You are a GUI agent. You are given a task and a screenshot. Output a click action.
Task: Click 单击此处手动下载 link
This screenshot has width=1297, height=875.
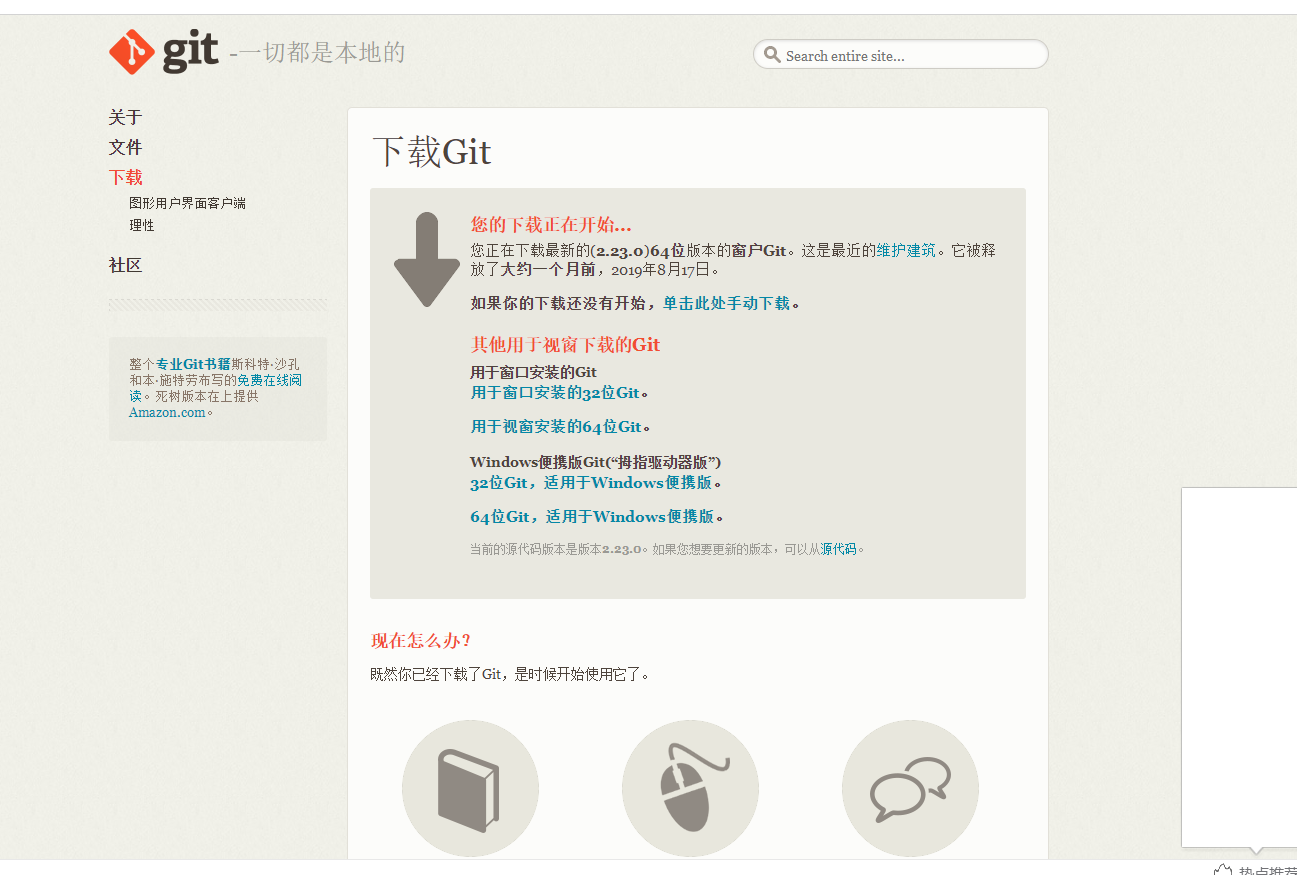[726, 304]
